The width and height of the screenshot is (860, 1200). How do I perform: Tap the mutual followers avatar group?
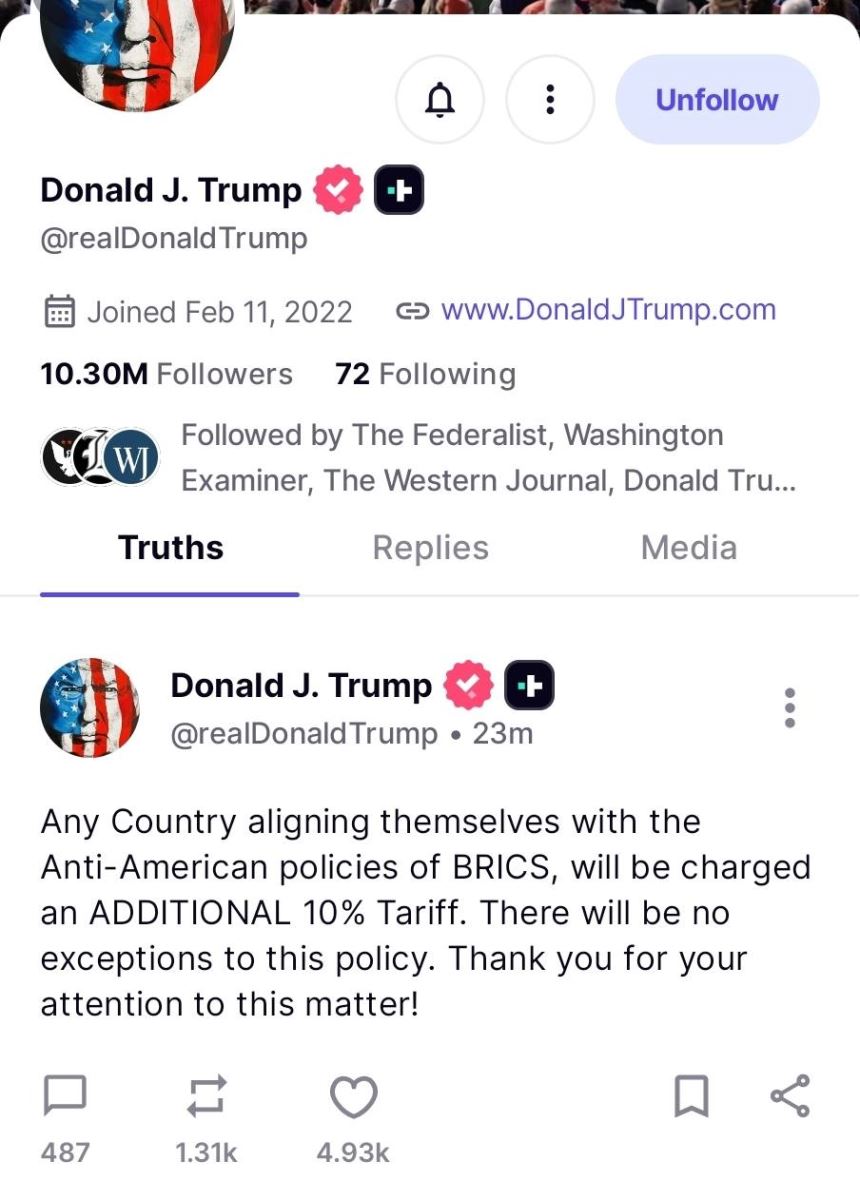point(100,457)
